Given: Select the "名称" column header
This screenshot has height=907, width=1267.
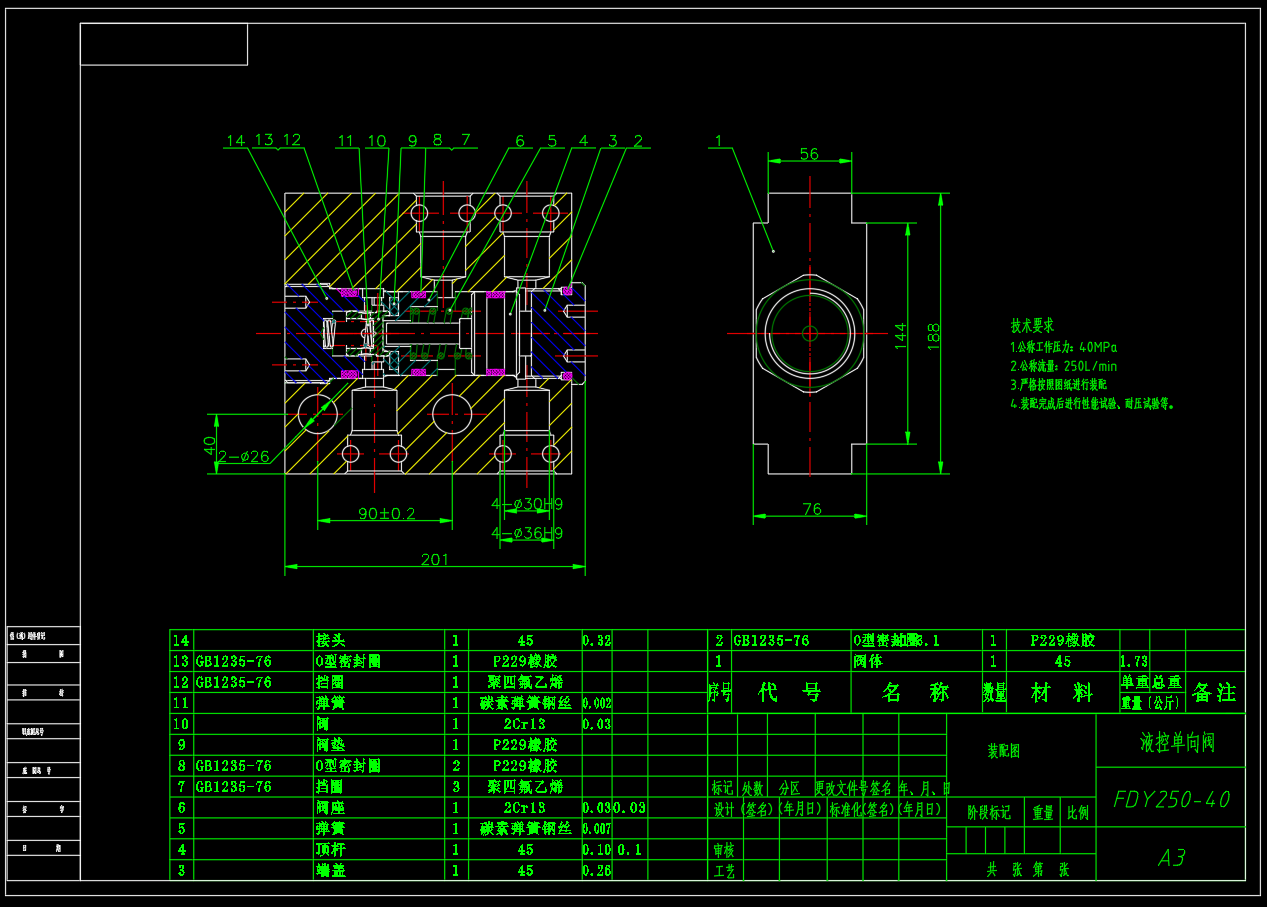Looking at the screenshot, I should [x=915, y=692].
